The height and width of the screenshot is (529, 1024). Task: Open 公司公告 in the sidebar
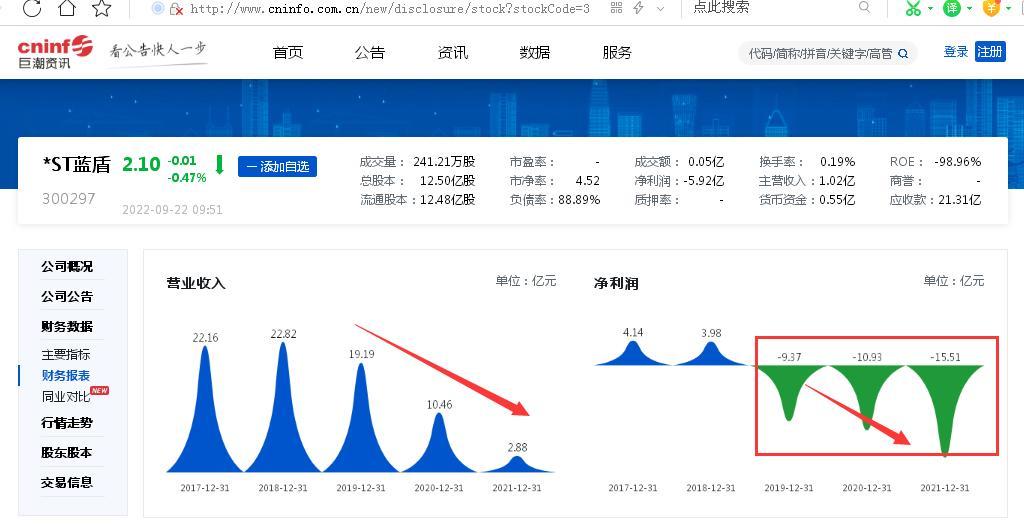point(67,297)
